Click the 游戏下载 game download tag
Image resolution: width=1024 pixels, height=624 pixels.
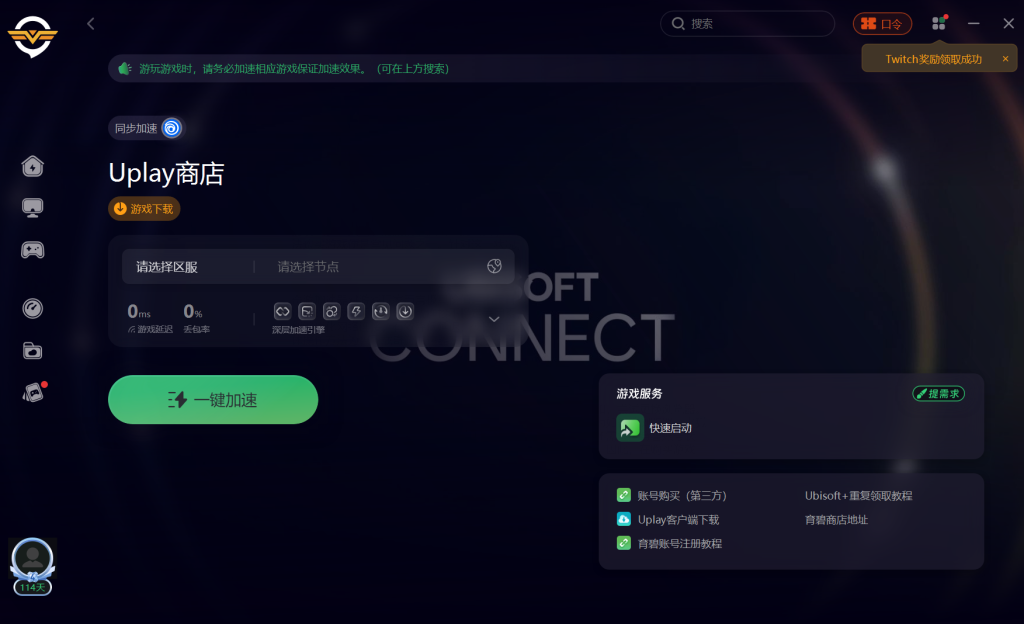tap(144, 209)
